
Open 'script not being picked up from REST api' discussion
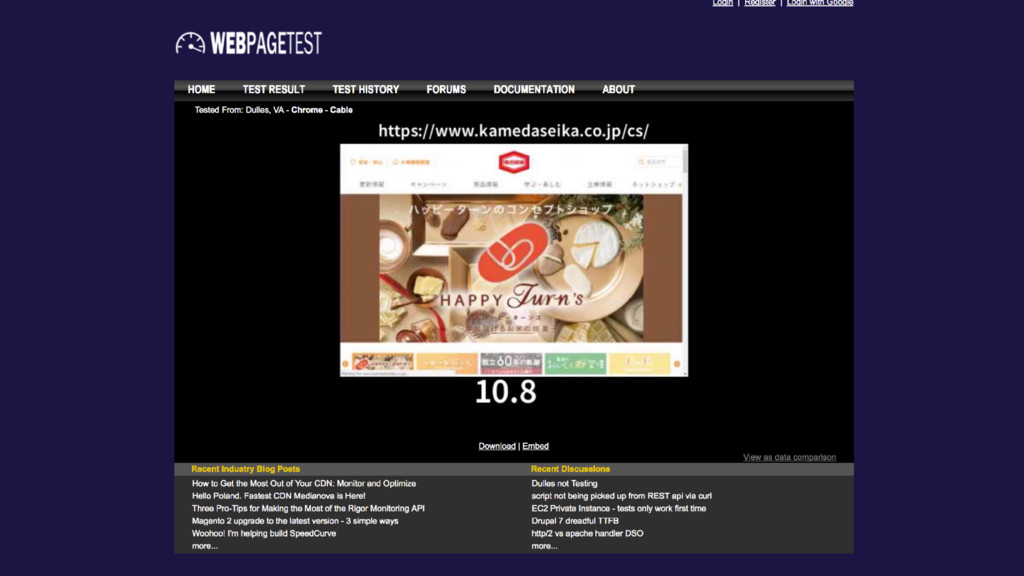click(622, 496)
